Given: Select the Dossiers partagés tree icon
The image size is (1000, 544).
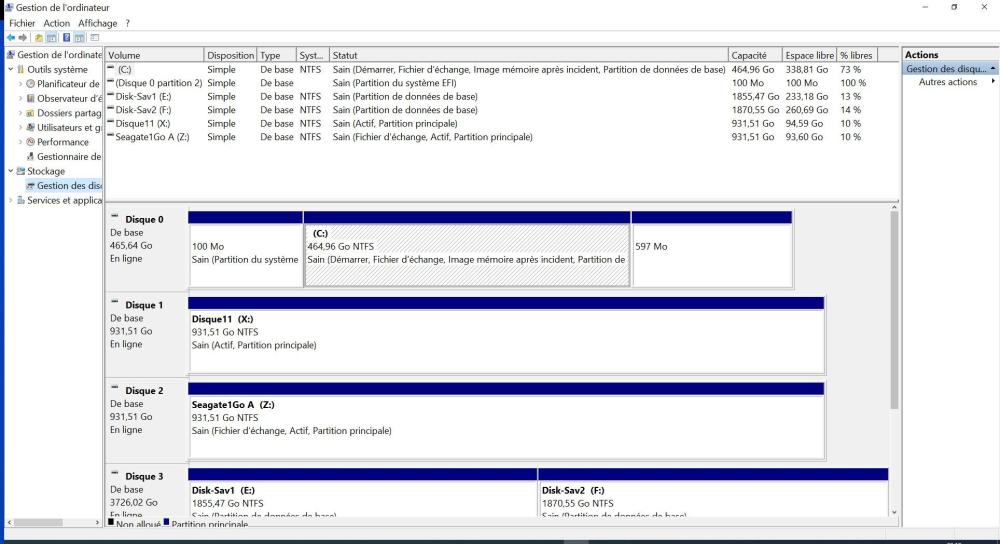Looking at the screenshot, I should tap(31, 113).
